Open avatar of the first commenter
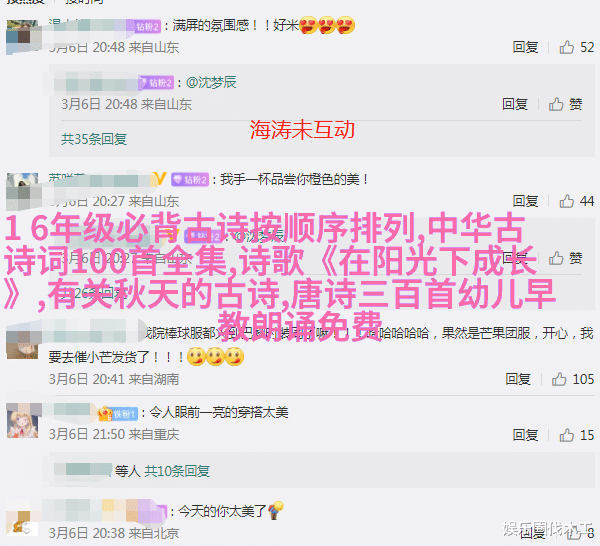600x546 pixels. (22, 36)
